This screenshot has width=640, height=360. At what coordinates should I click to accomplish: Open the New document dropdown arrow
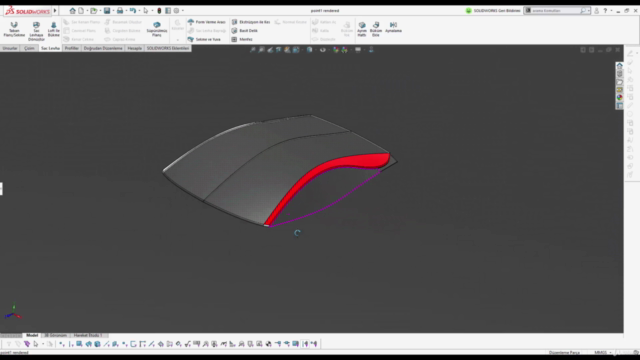(87, 11)
